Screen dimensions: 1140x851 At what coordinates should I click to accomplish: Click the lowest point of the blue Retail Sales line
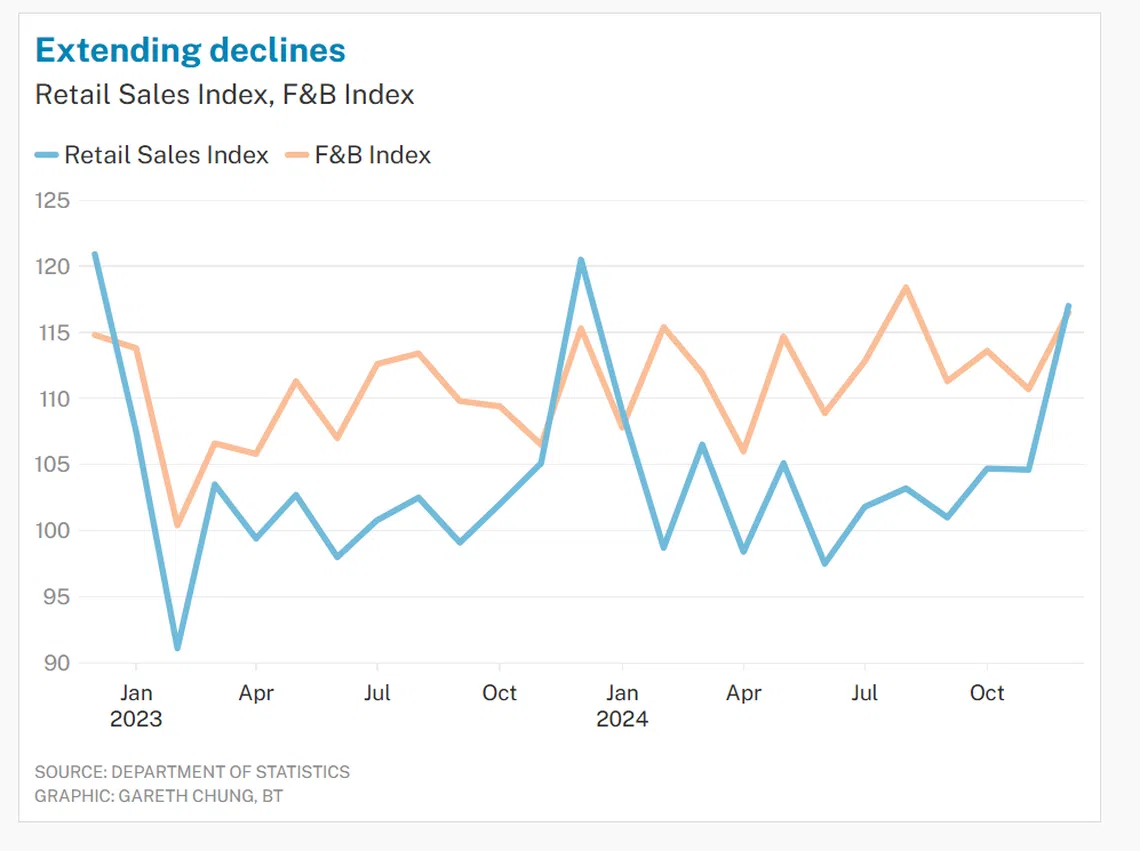pos(177,648)
